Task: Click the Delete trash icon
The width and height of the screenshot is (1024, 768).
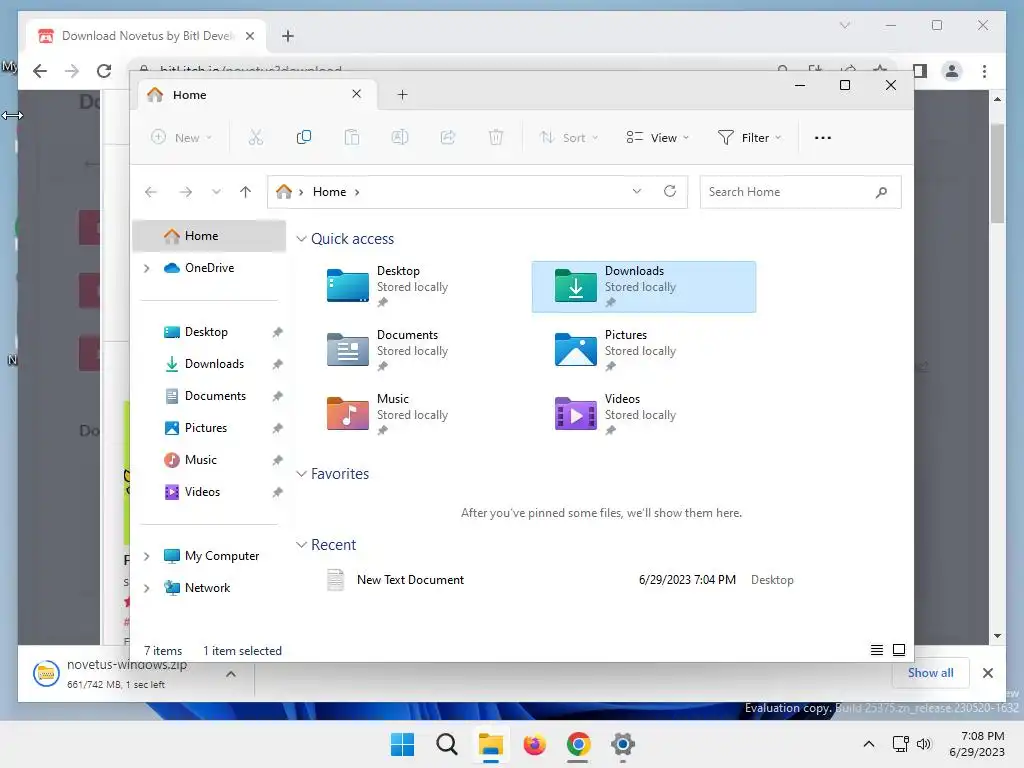Action: click(x=496, y=137)
